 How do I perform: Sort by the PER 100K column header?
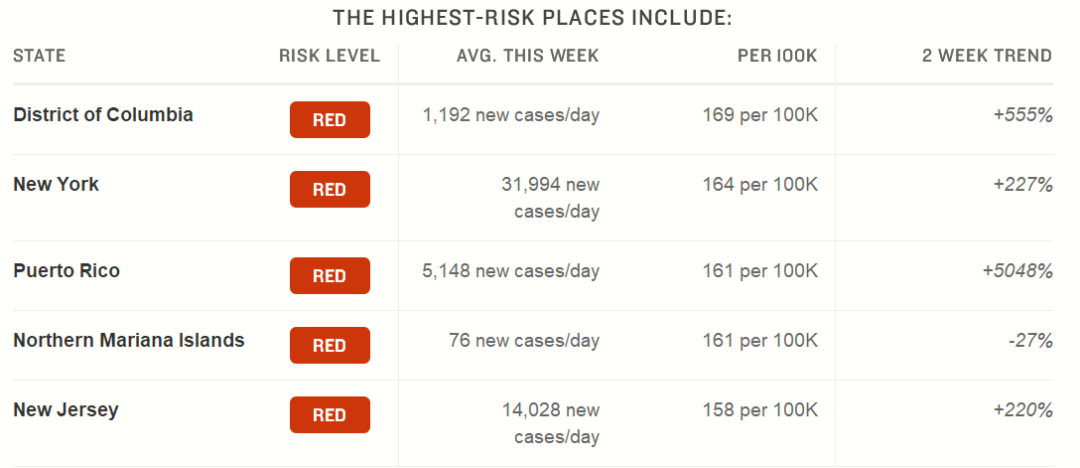pyautogui.click(x=778, y=56)
